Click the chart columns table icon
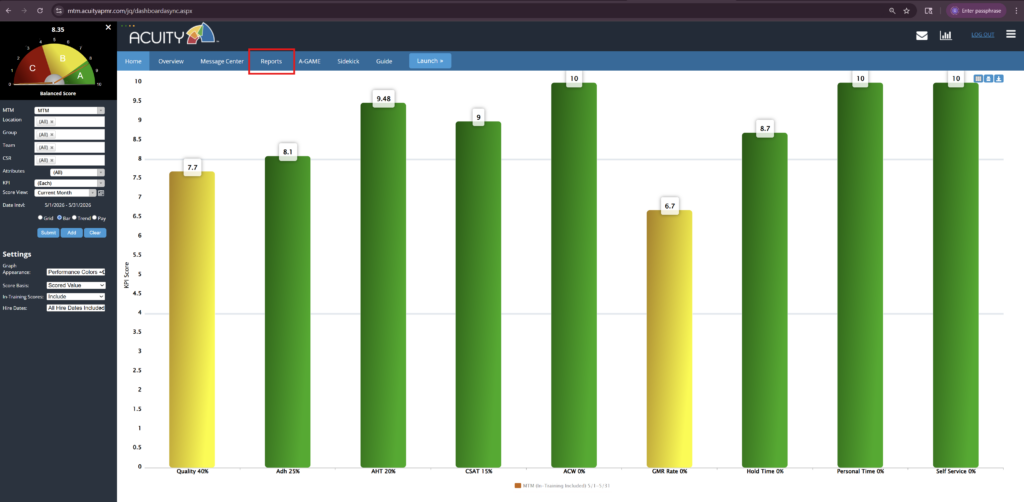 pyautogui.click(x=978, y=78)
